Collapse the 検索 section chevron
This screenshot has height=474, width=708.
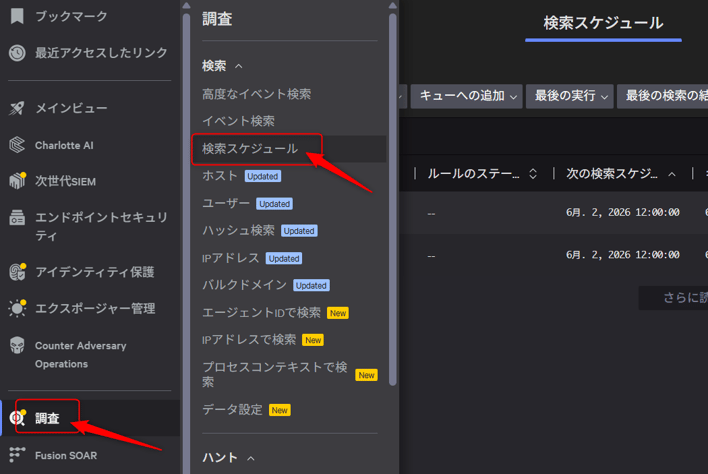239,66
